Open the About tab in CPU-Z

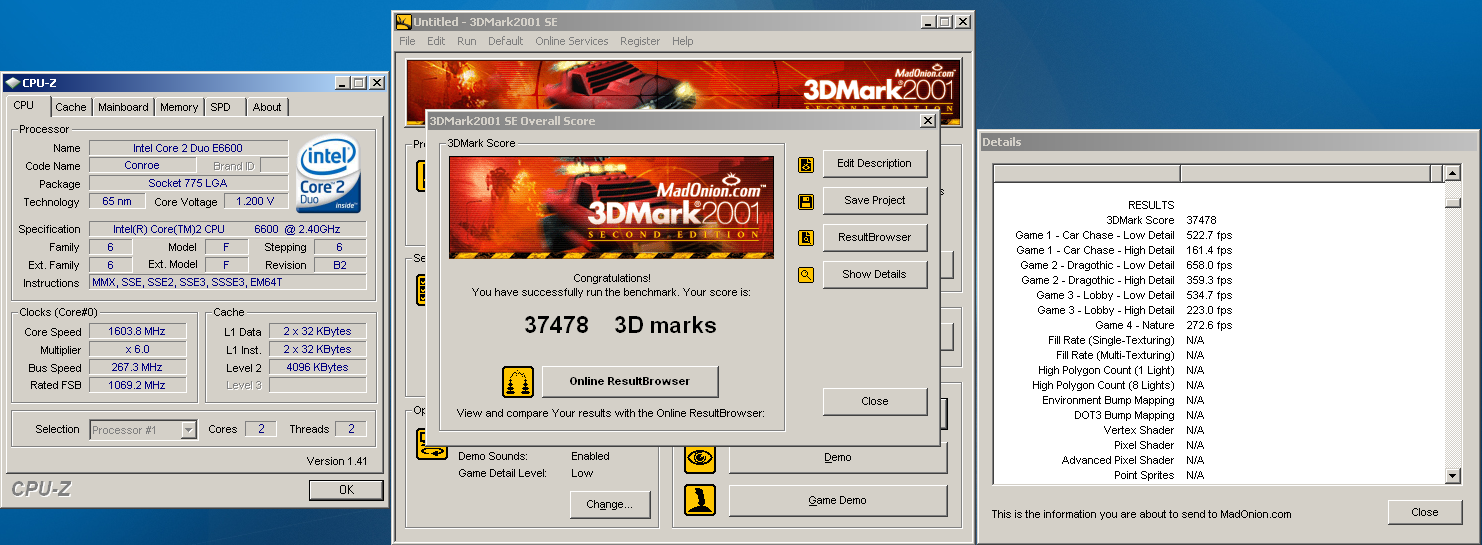pyautogui.click(x=267, y=107)
